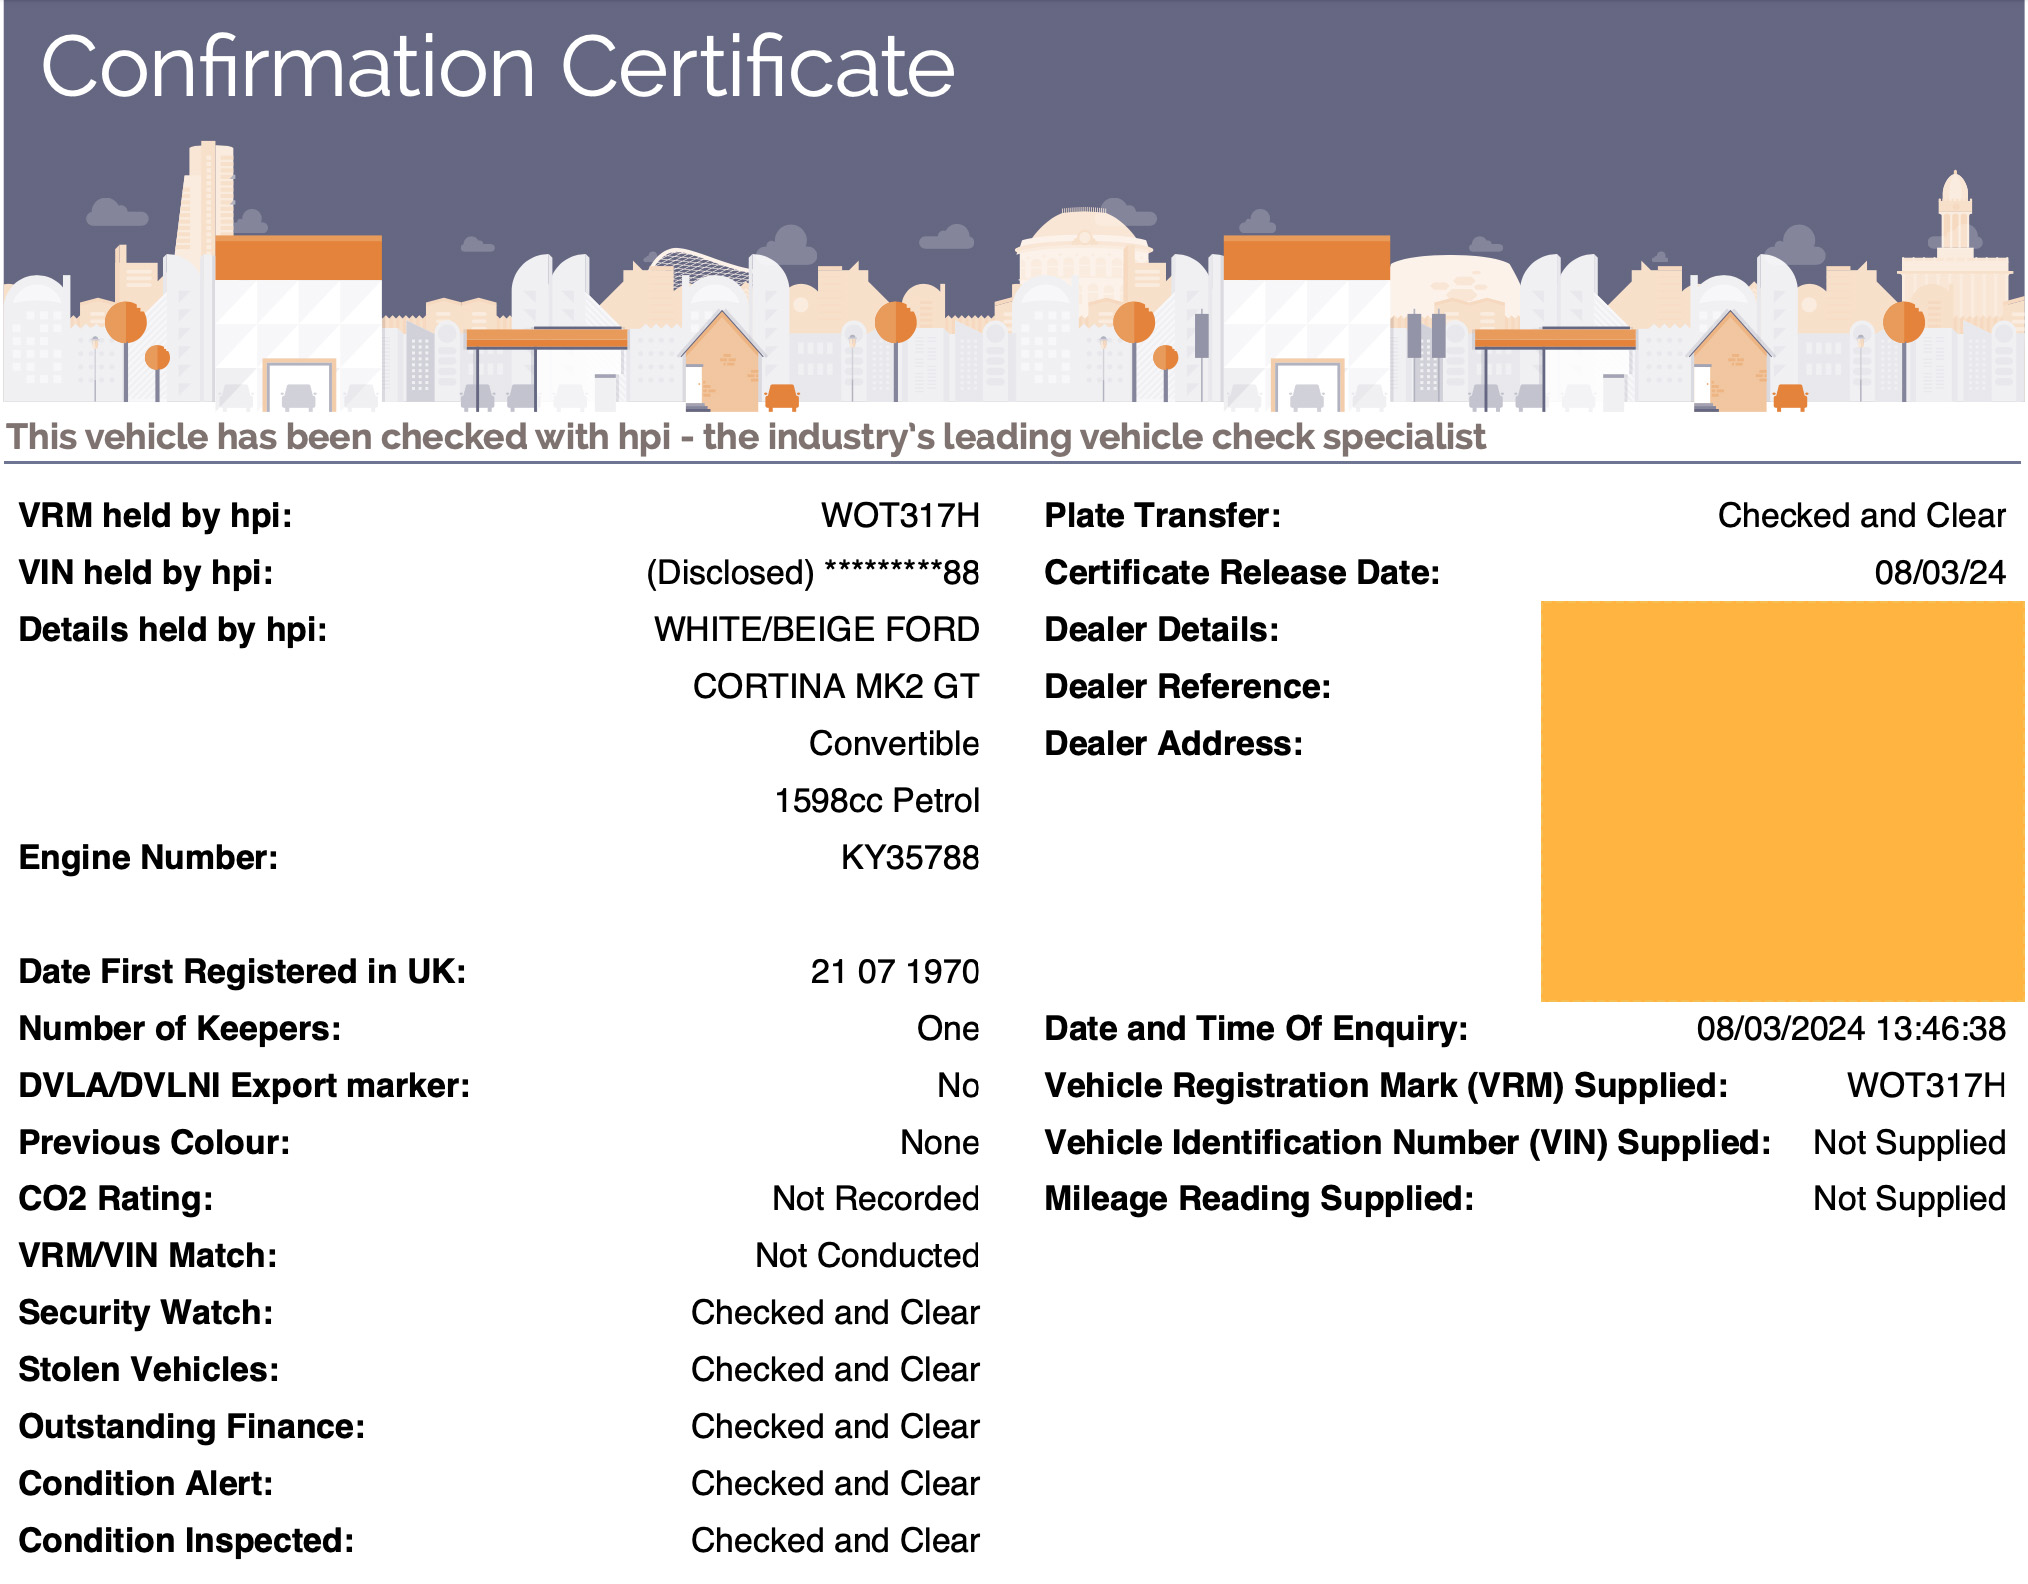The image size is (2028, 1584).
Task: Click Outstanding Finance Checked and Clear result
Action: [x=835, y=1426]
